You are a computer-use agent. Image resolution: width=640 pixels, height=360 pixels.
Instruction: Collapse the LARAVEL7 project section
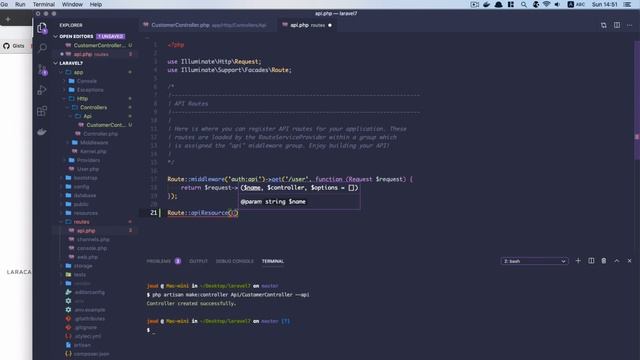56,63
